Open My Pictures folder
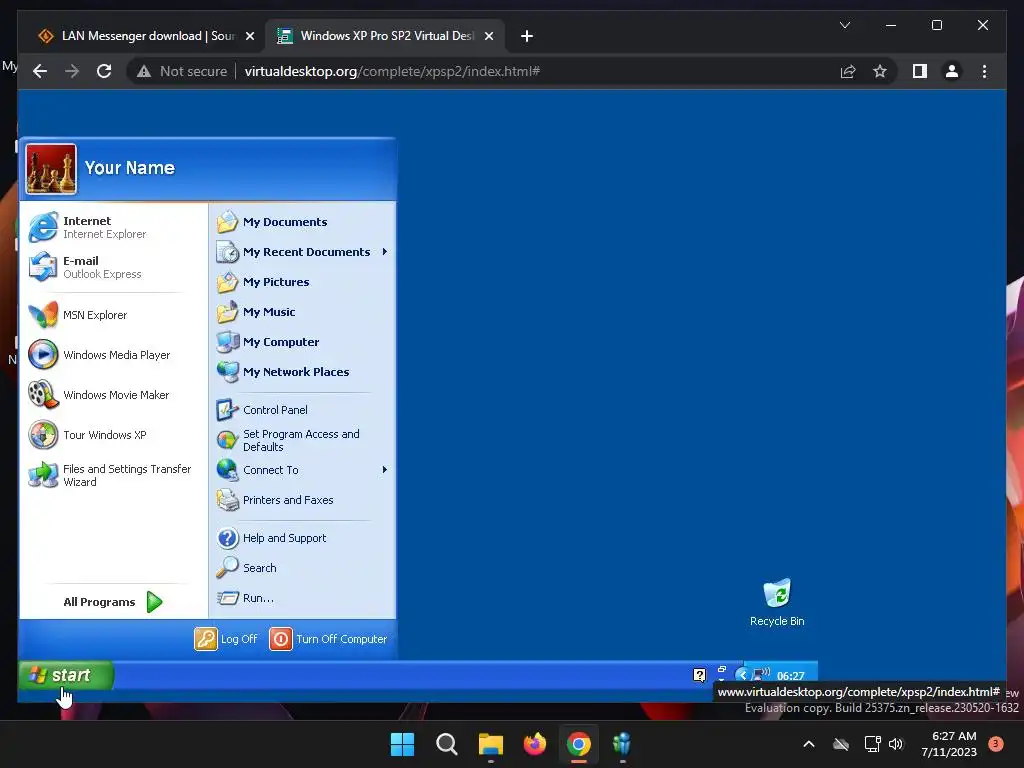This screenshot has height=768, width=1024. pos(263,282)
